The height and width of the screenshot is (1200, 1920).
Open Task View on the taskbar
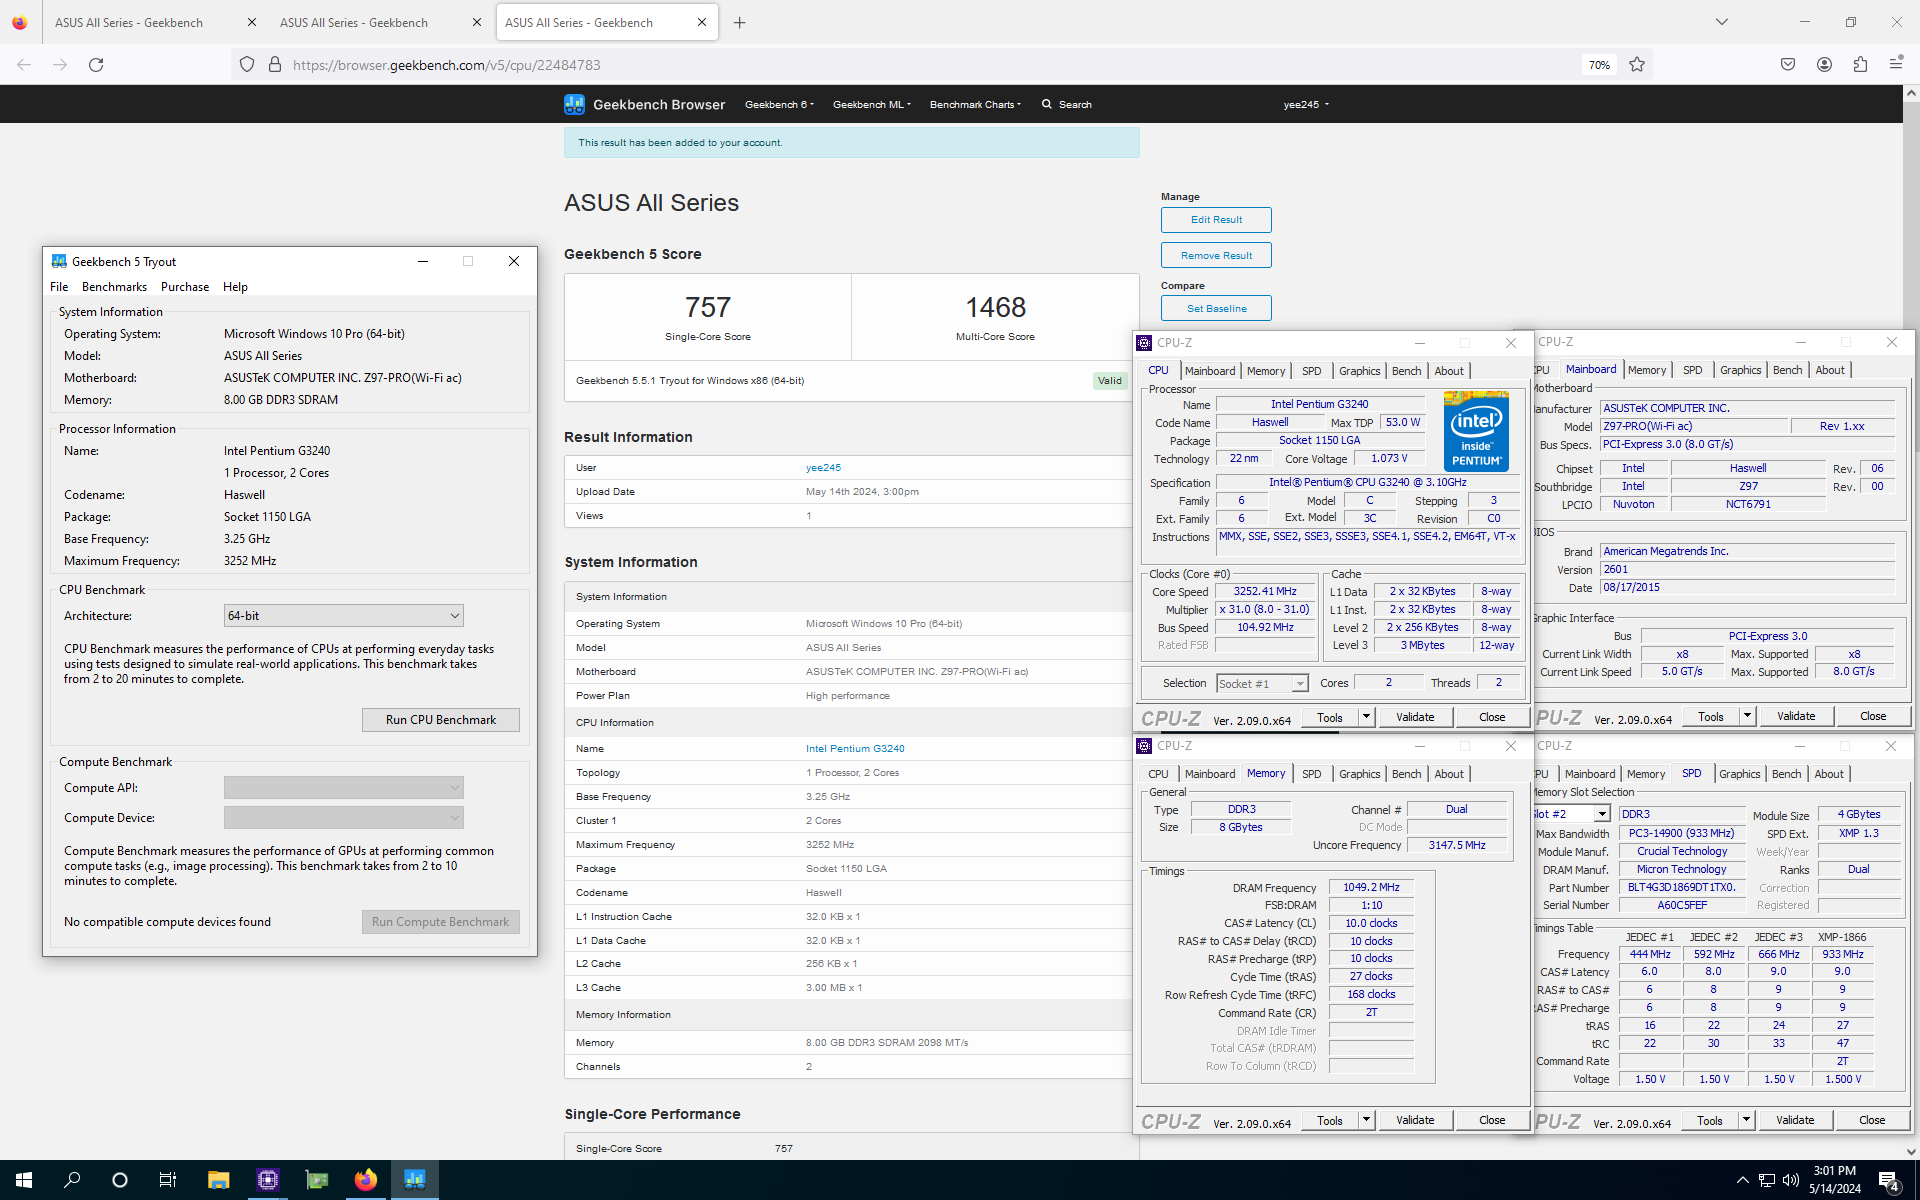point(168,1180)
